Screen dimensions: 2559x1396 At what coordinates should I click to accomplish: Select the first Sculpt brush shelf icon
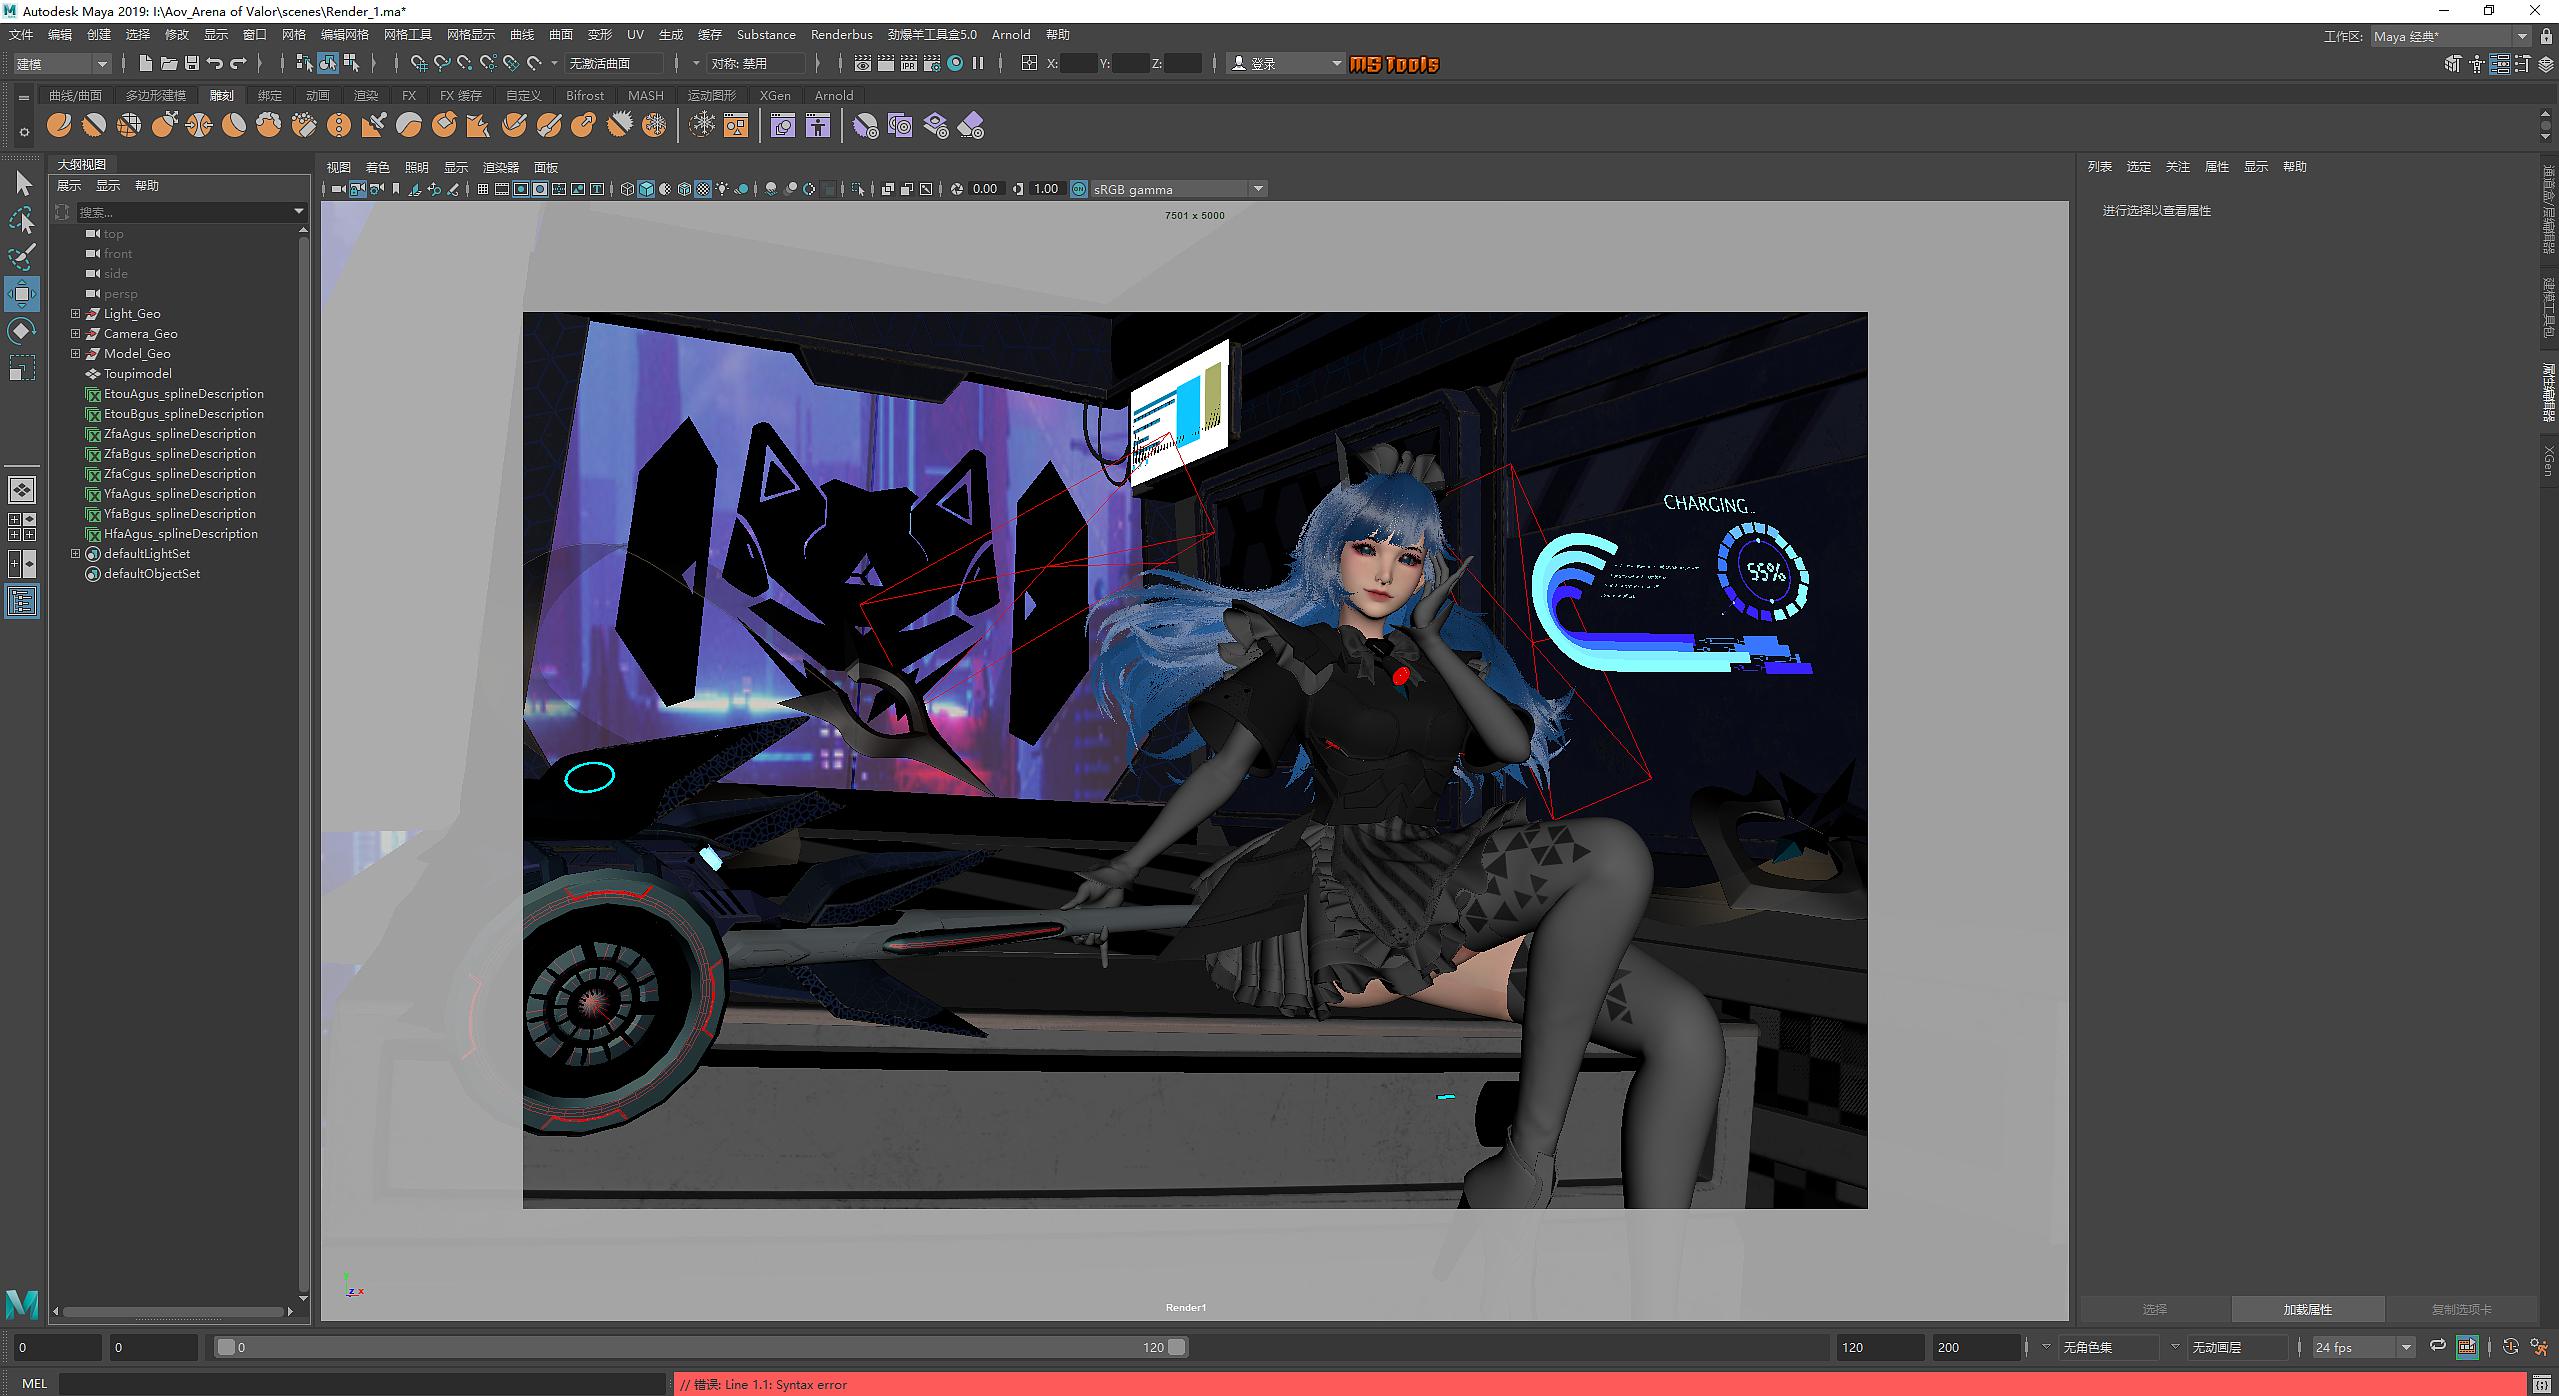59,126
